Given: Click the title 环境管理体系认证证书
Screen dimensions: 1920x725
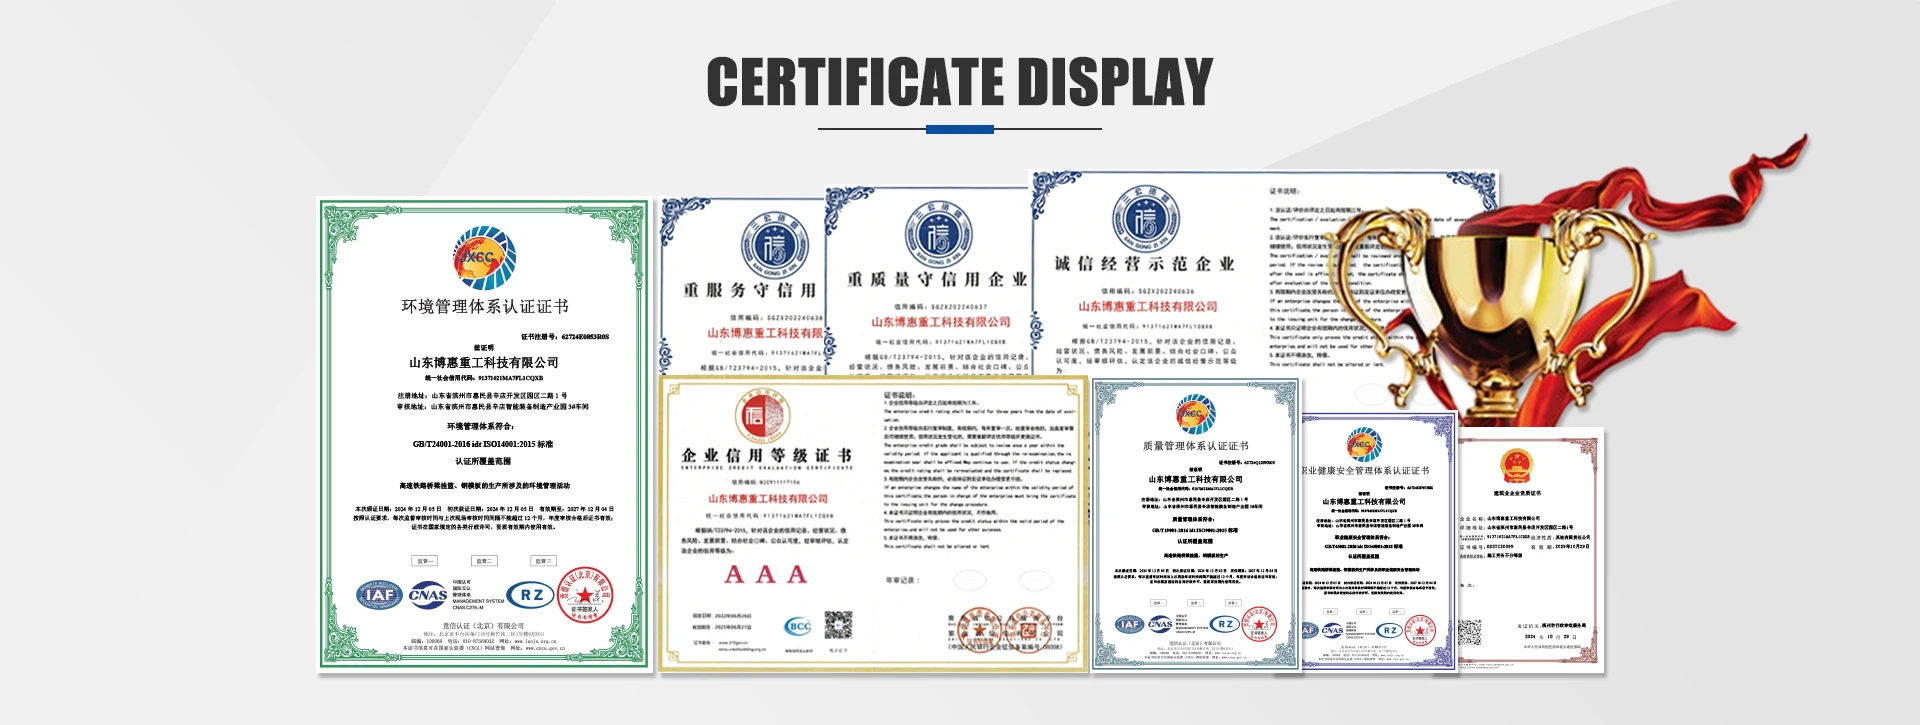Looking at the screenshot, I should [x=485, y=307].
